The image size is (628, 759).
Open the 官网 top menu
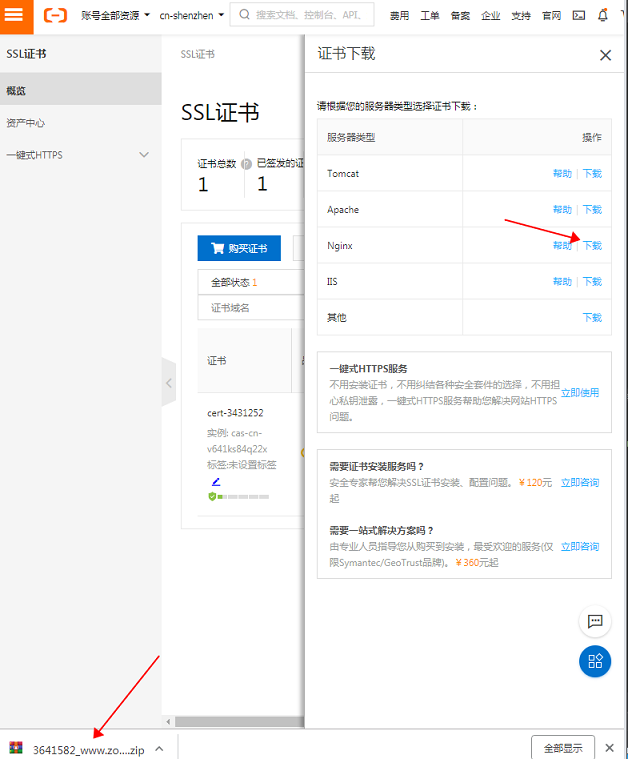[551, 16]
